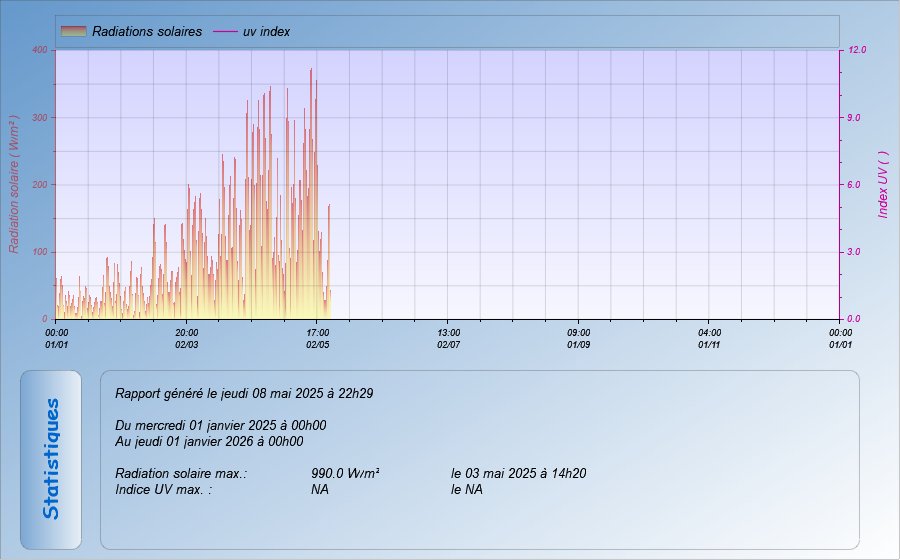Viewport: 900px width, 560px height.
Task: Click 'Du mercredi 01 janvier 2025 à 00h00'
Action: 220,426
